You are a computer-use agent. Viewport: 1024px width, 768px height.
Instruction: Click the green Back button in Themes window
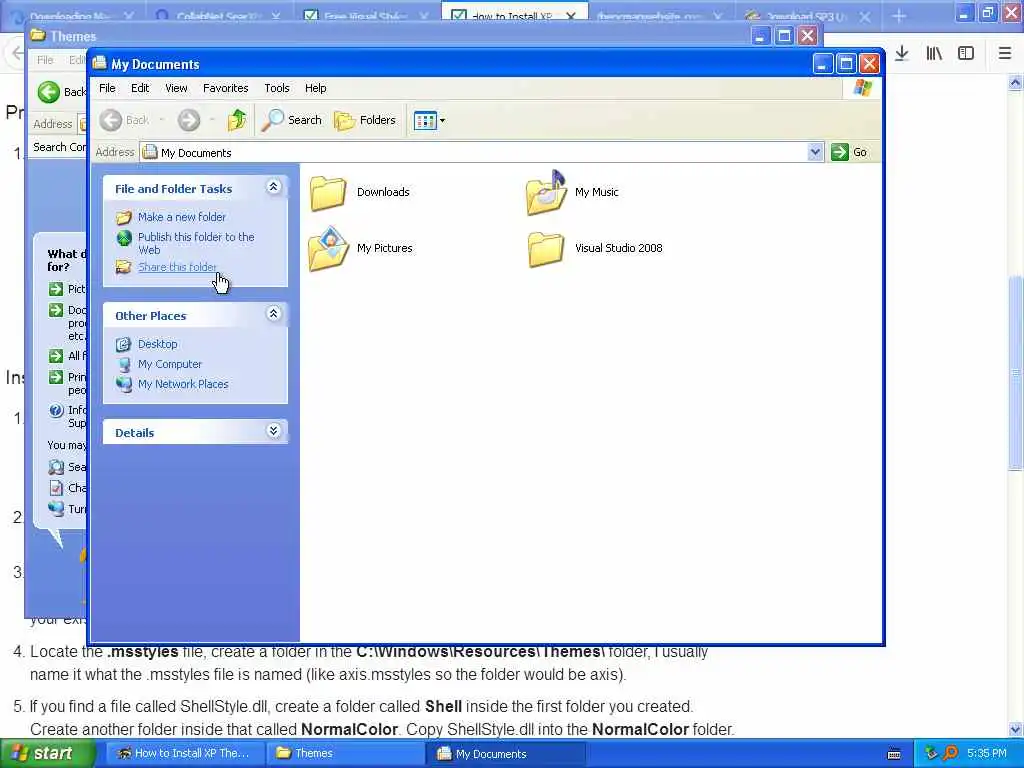tap(48, 92)
